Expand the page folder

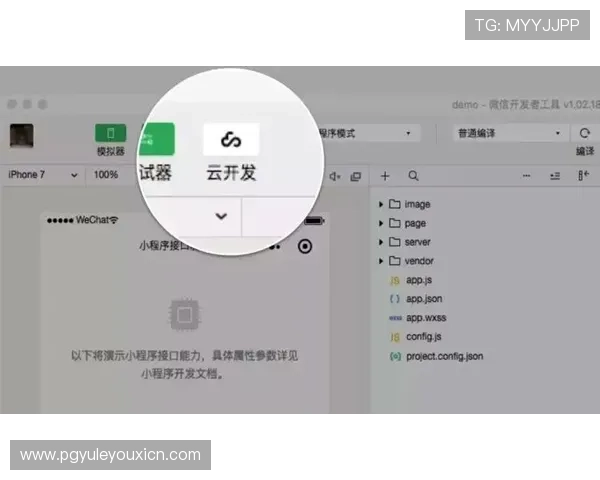point(381,223)
